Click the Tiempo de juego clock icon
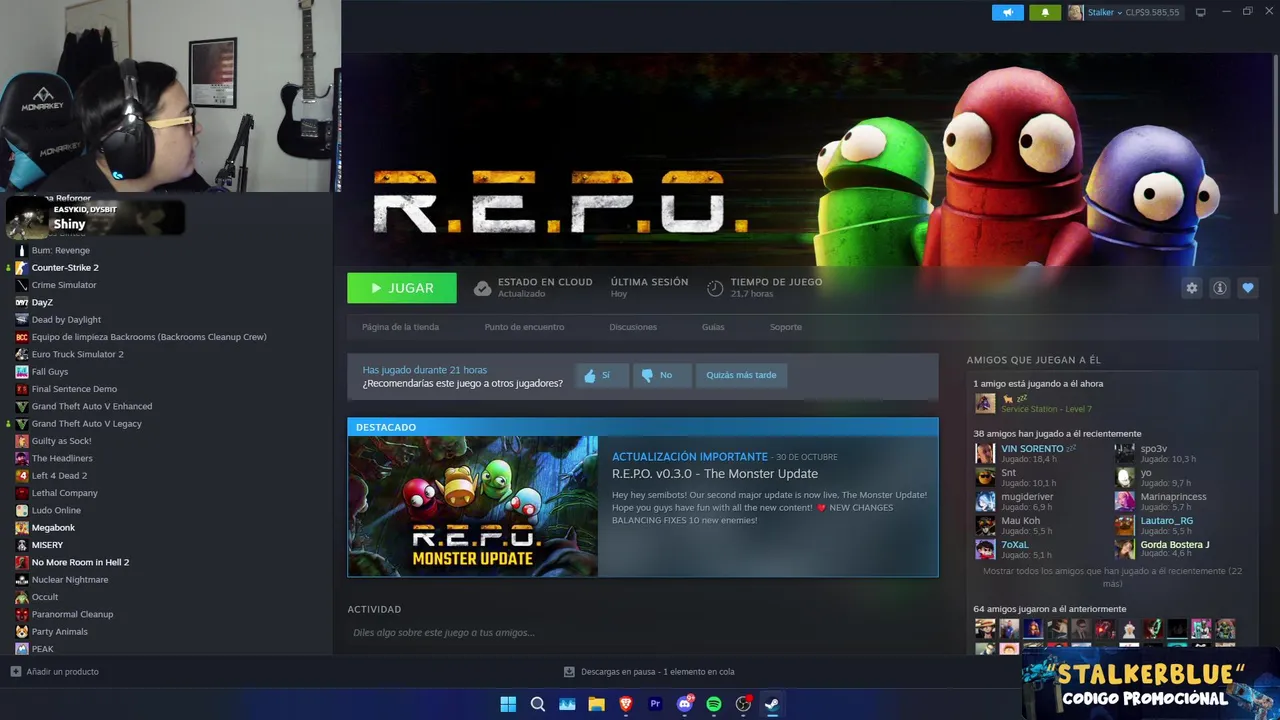The height and width of the screenshot is (720, 1280). [715, 288]
